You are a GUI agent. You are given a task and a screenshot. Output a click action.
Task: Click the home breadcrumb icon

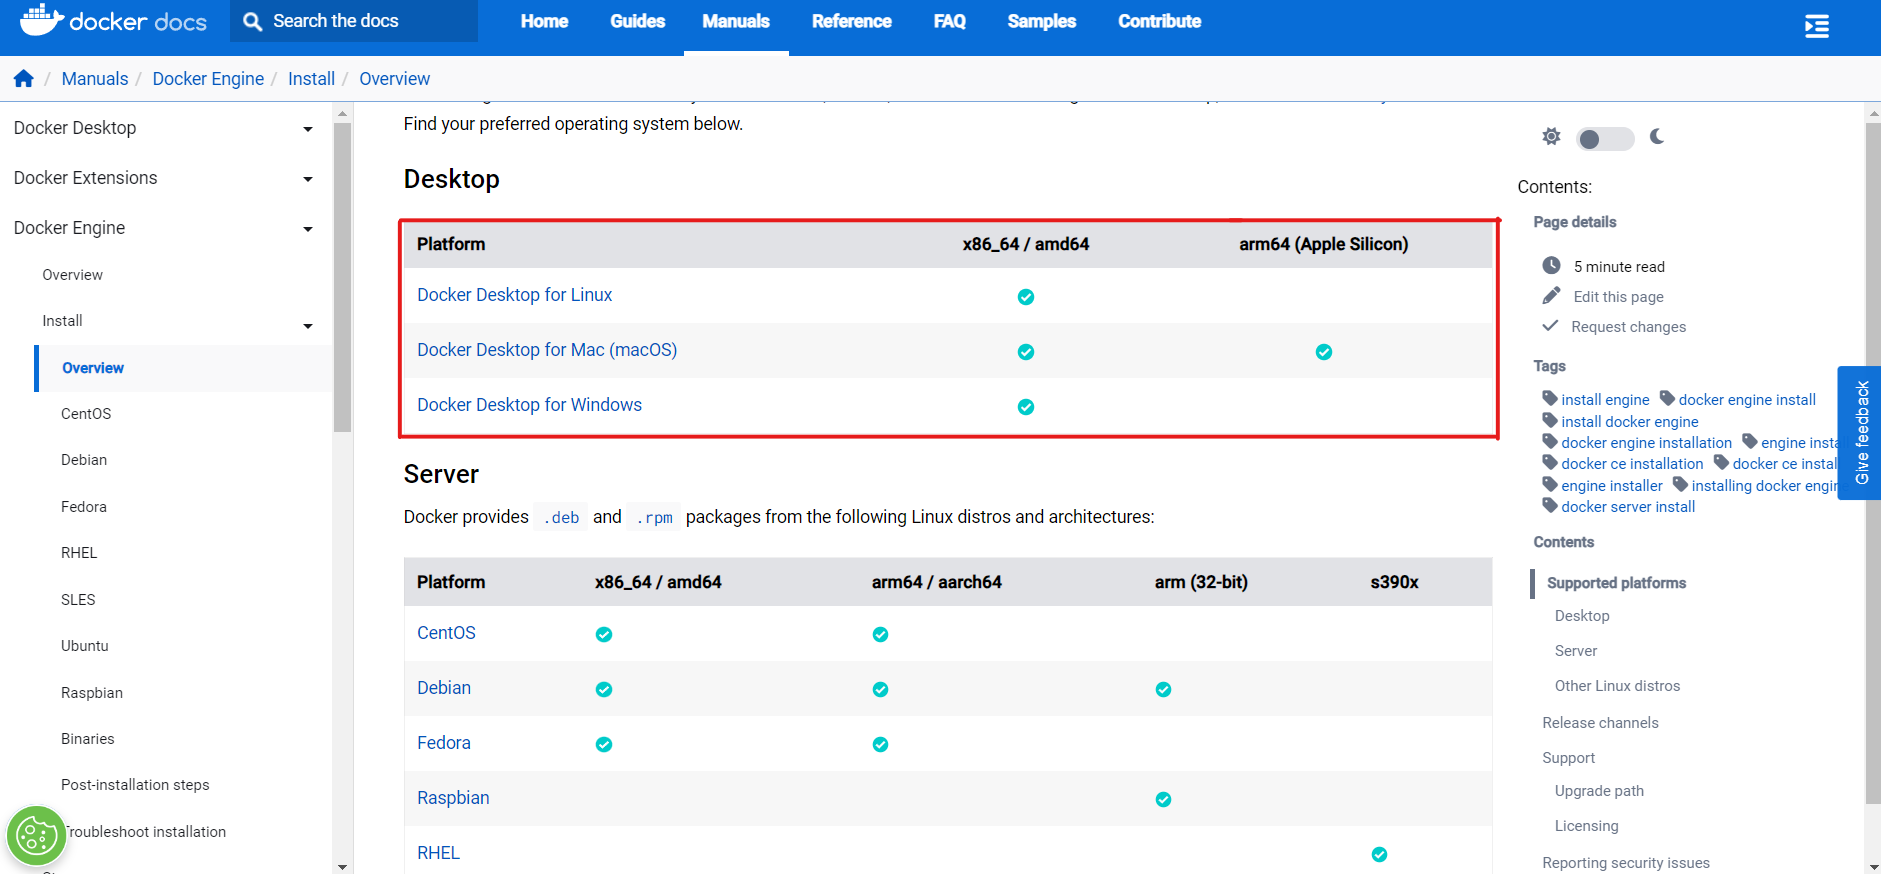click(24, 78)
